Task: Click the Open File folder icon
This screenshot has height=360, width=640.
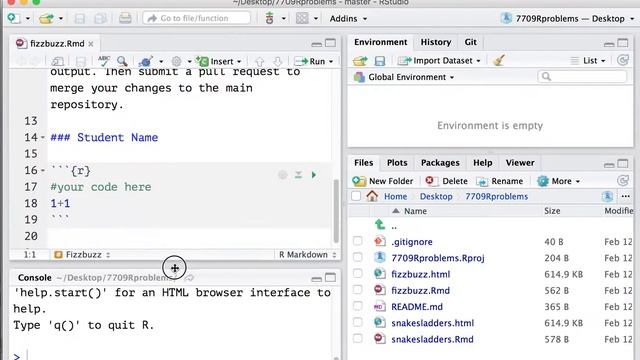Action: [46, 18]
